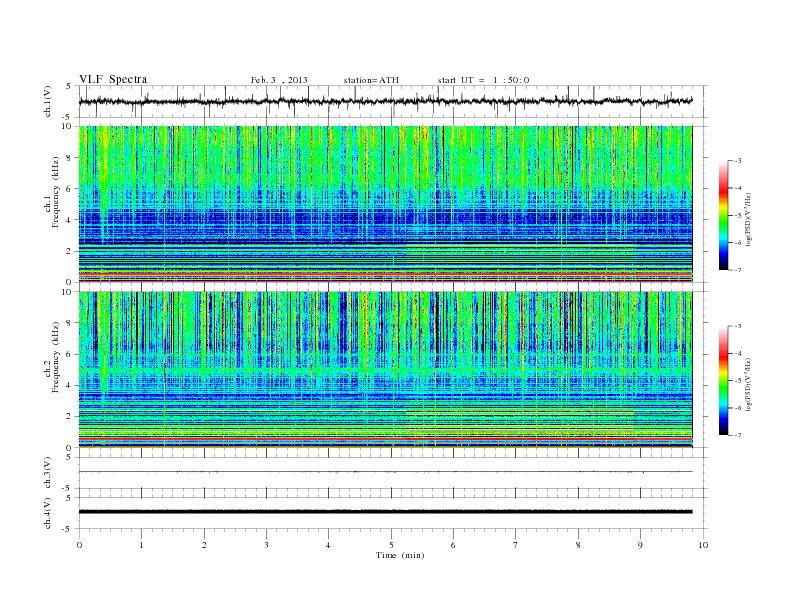Click the ch.3 flat waveform line
The image size is (792, 612).
point(385,472)
